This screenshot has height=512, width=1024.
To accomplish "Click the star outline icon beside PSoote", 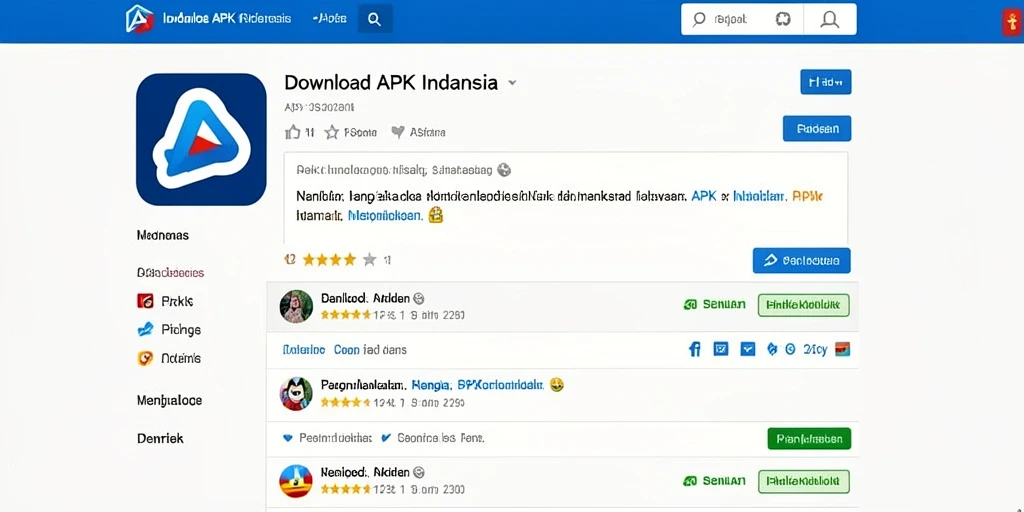I will point(332,132).
